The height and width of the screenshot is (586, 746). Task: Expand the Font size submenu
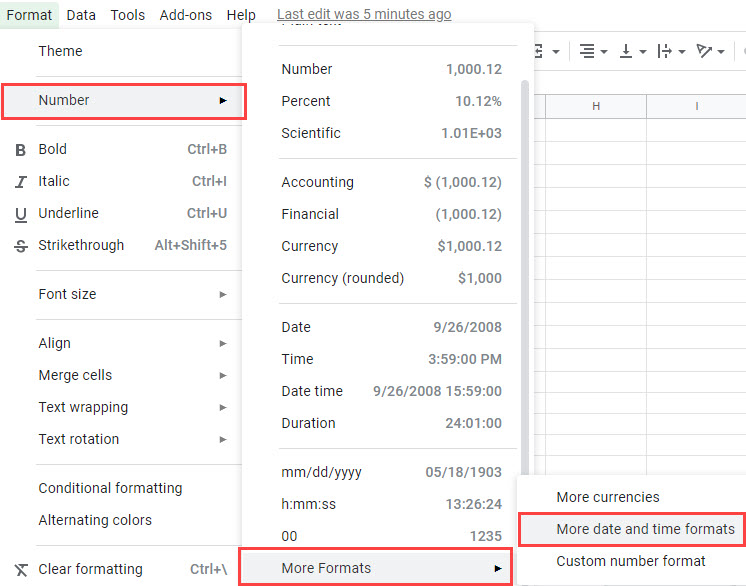(x=133, y=294)
